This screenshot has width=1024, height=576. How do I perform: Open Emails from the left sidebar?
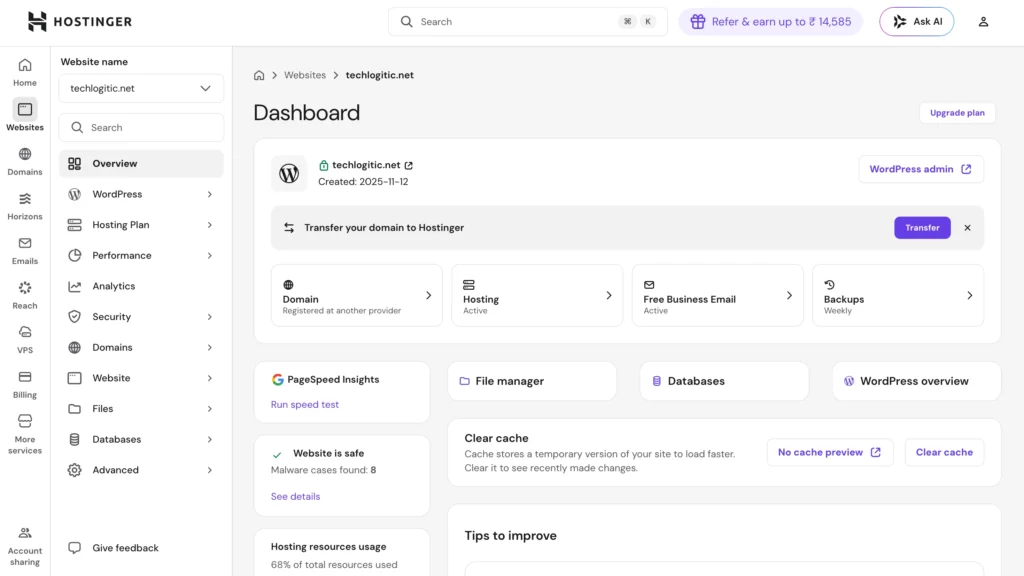(x=24, y=249)
